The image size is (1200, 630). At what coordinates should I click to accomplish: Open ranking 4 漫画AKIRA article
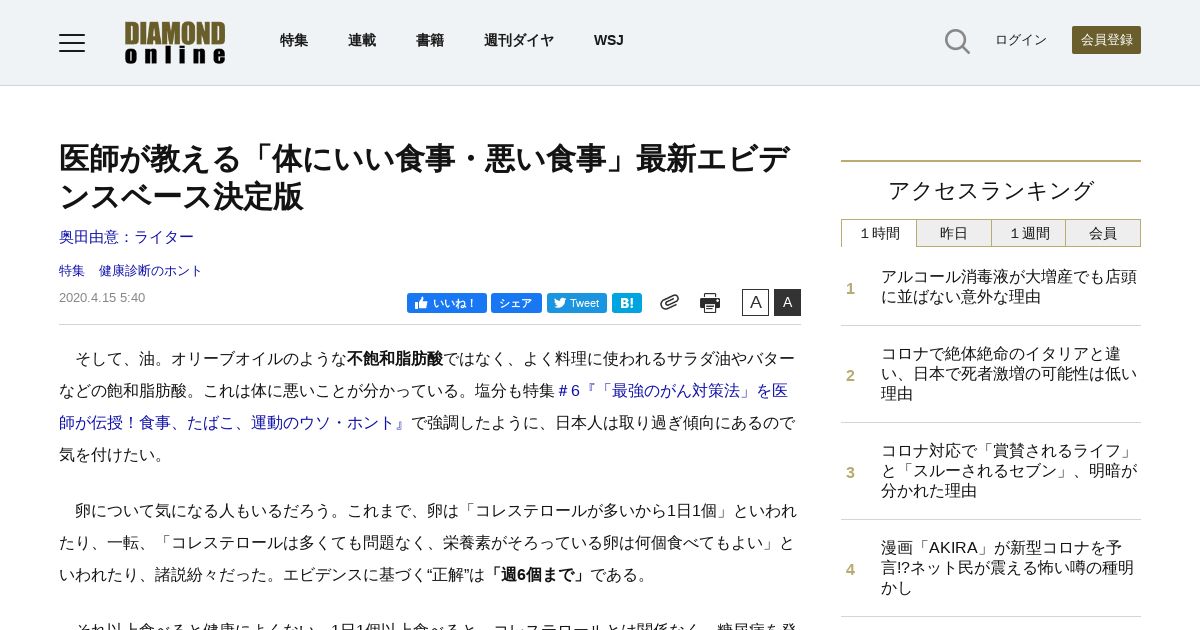1008,568
